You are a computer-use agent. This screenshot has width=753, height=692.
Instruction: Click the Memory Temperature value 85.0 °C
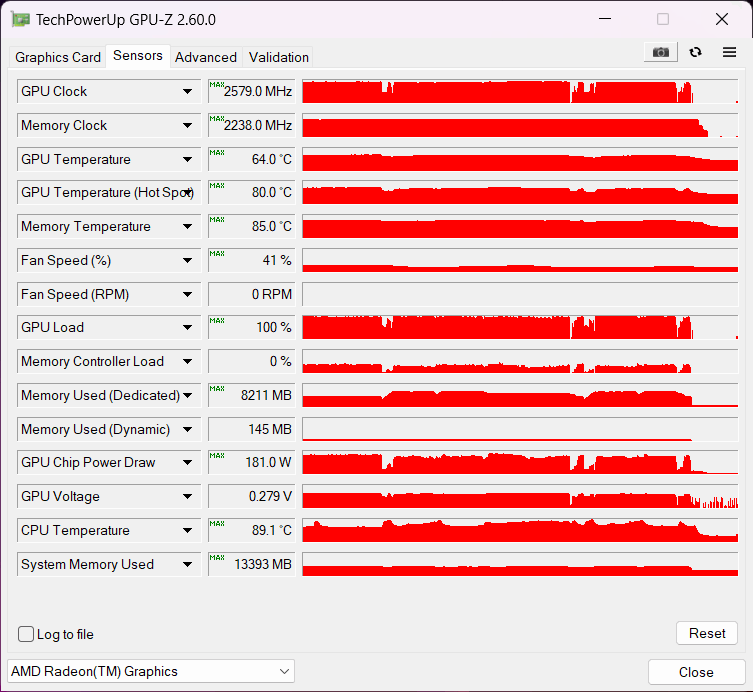coord(252,227)
